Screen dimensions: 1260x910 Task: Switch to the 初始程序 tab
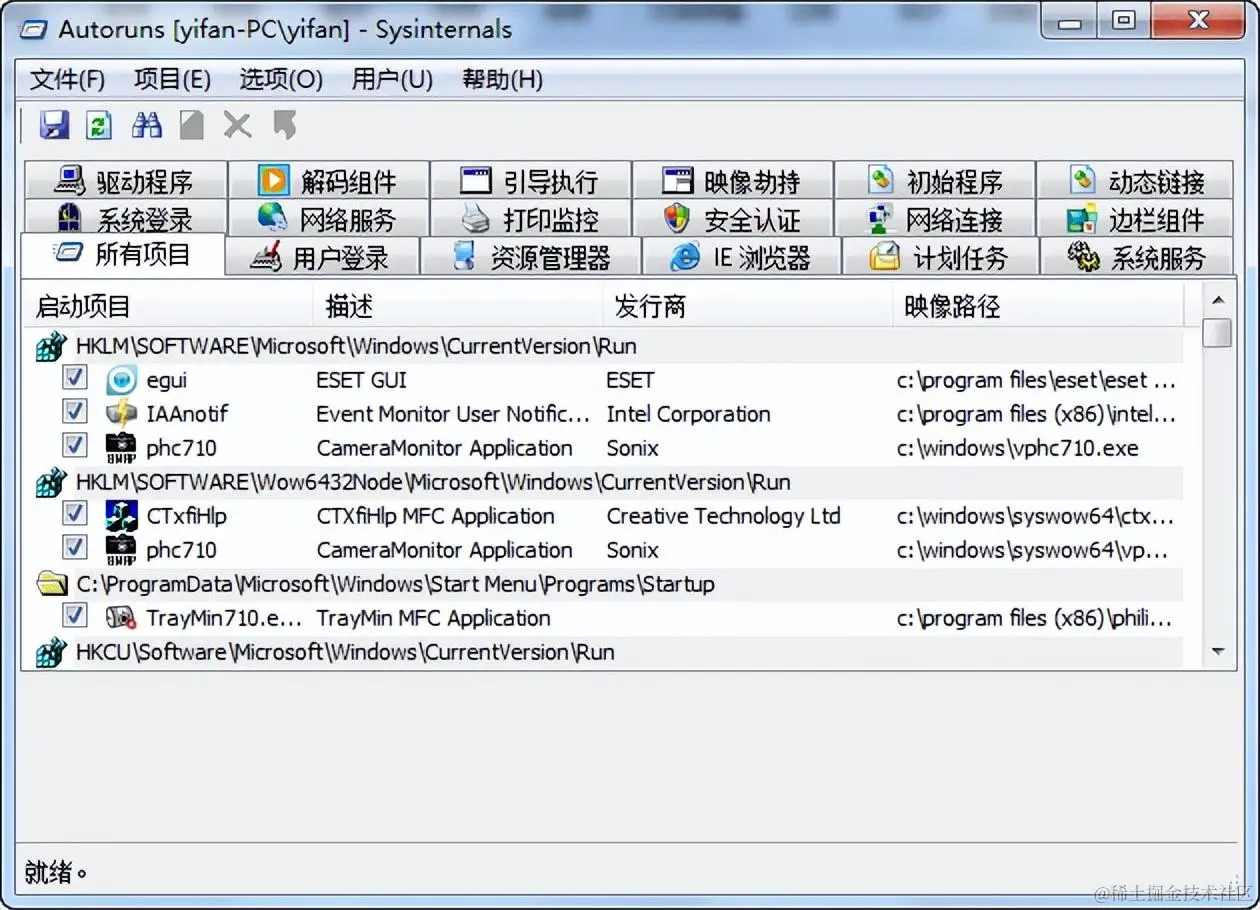935,181
